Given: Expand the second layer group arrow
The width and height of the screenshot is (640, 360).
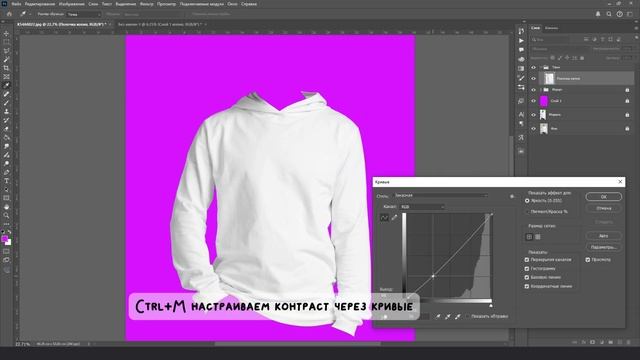Looking at the screenshot, I should 541,90.
